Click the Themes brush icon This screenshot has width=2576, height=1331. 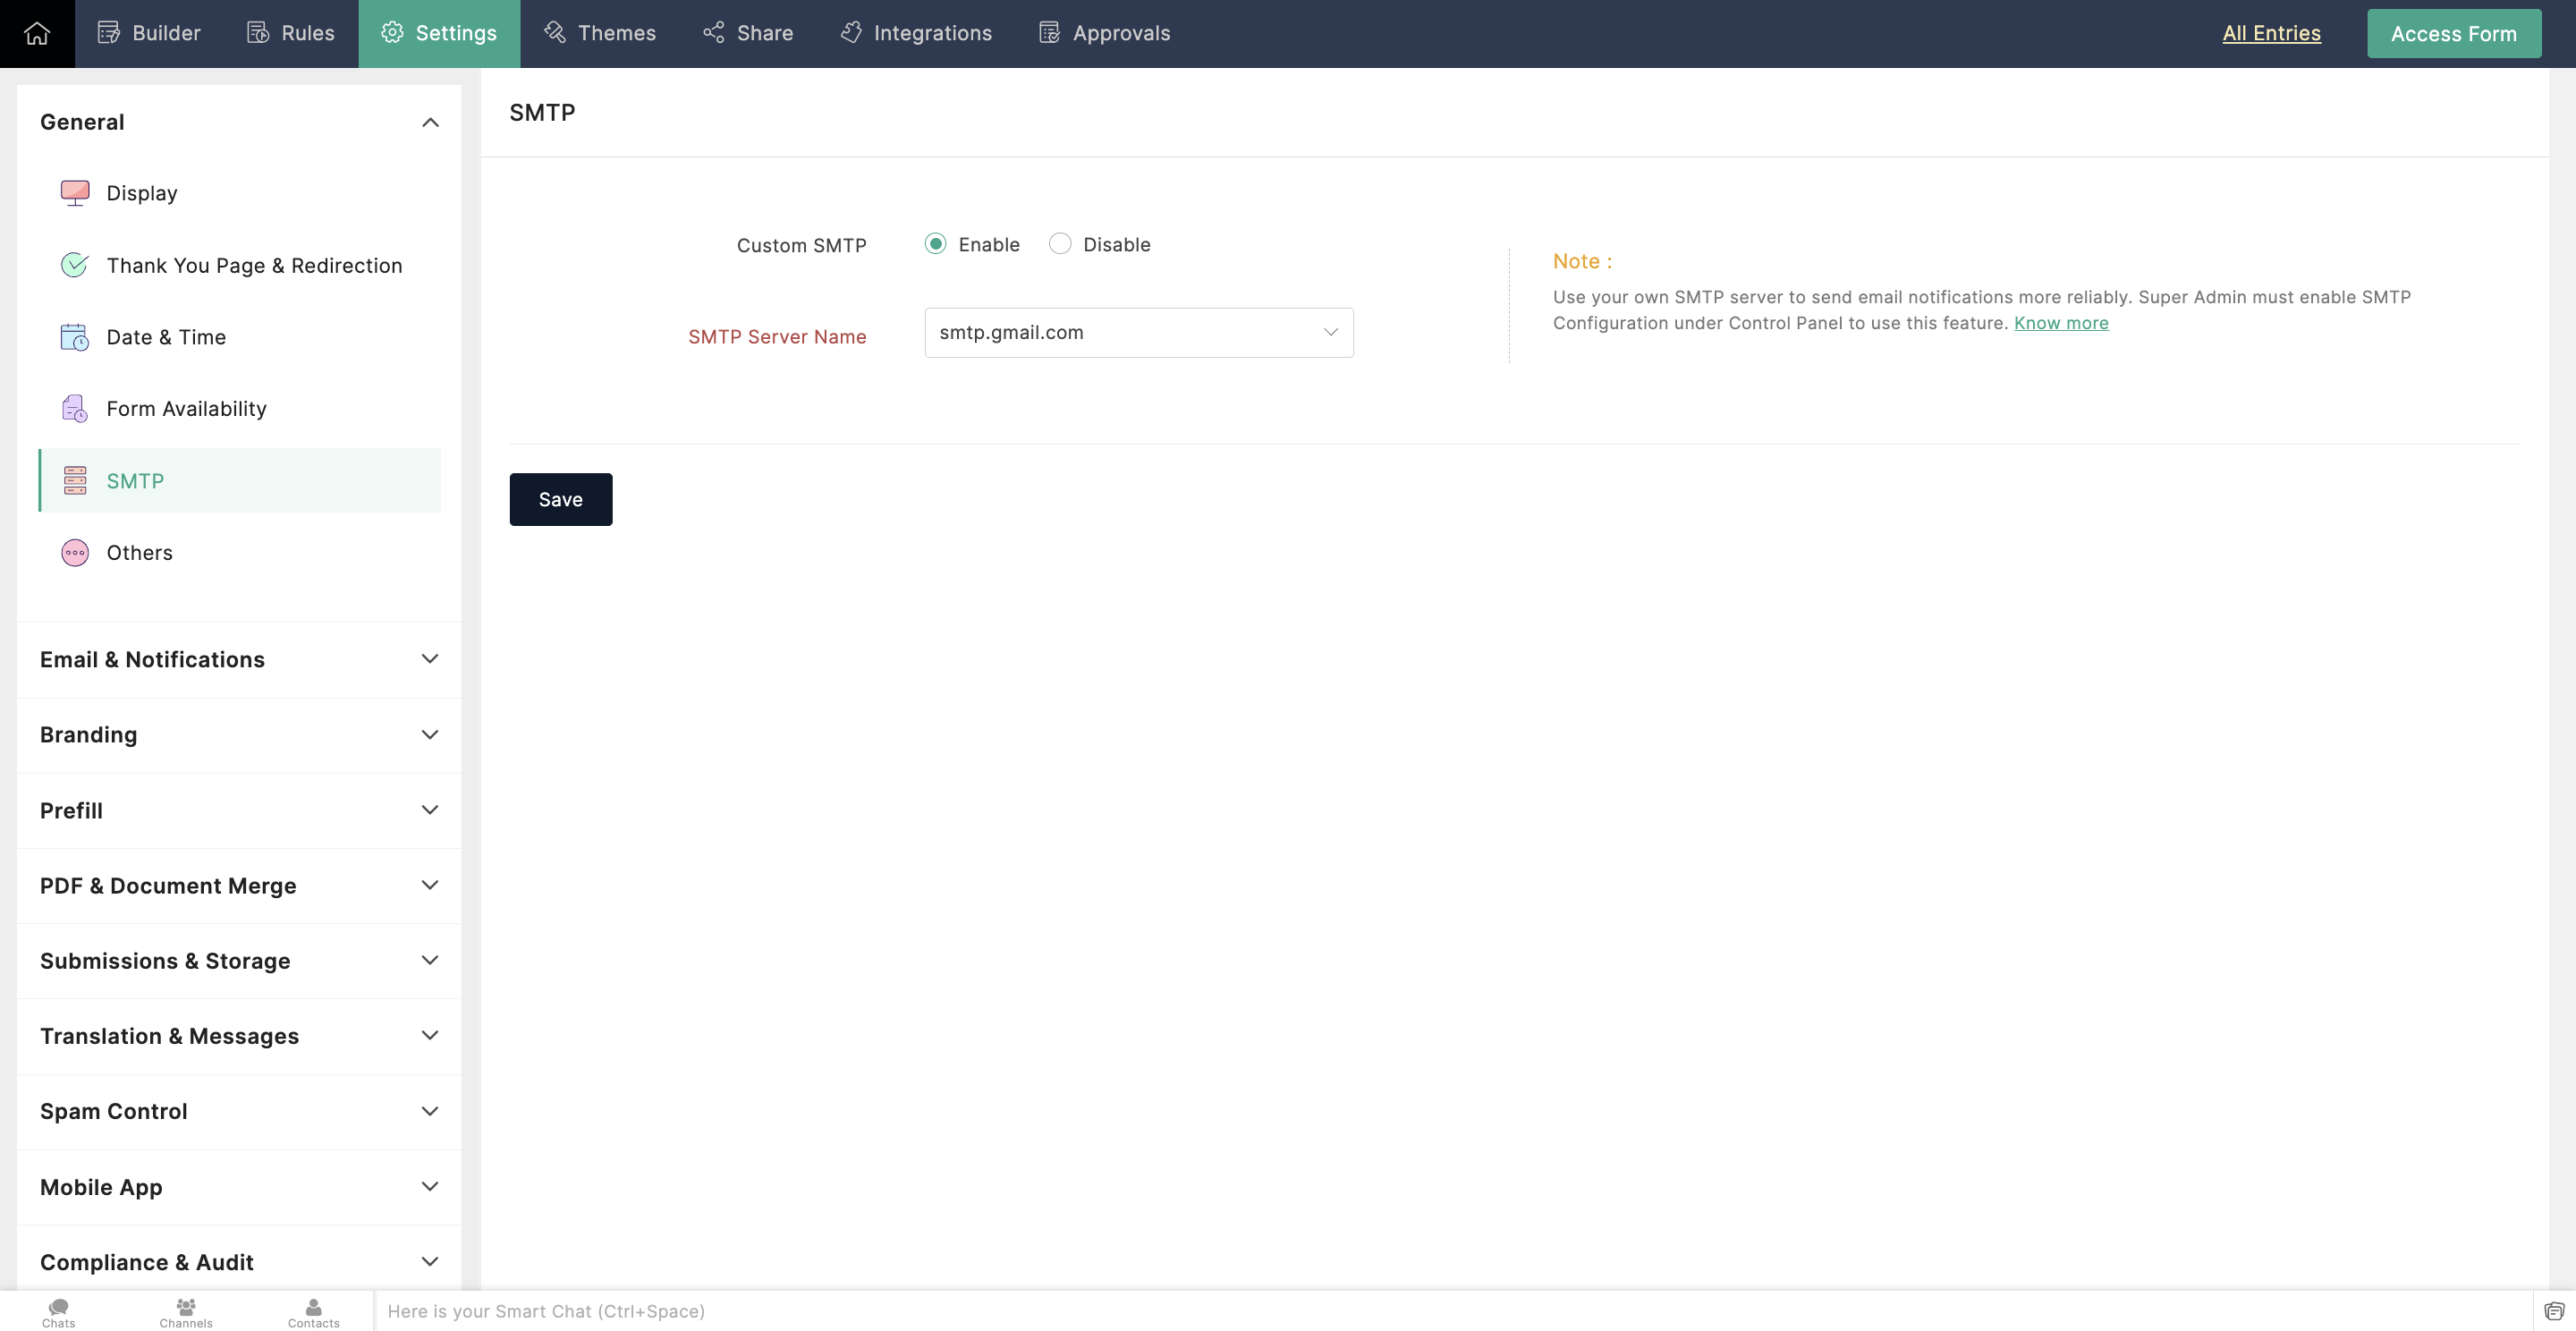(x=555, y=33)
